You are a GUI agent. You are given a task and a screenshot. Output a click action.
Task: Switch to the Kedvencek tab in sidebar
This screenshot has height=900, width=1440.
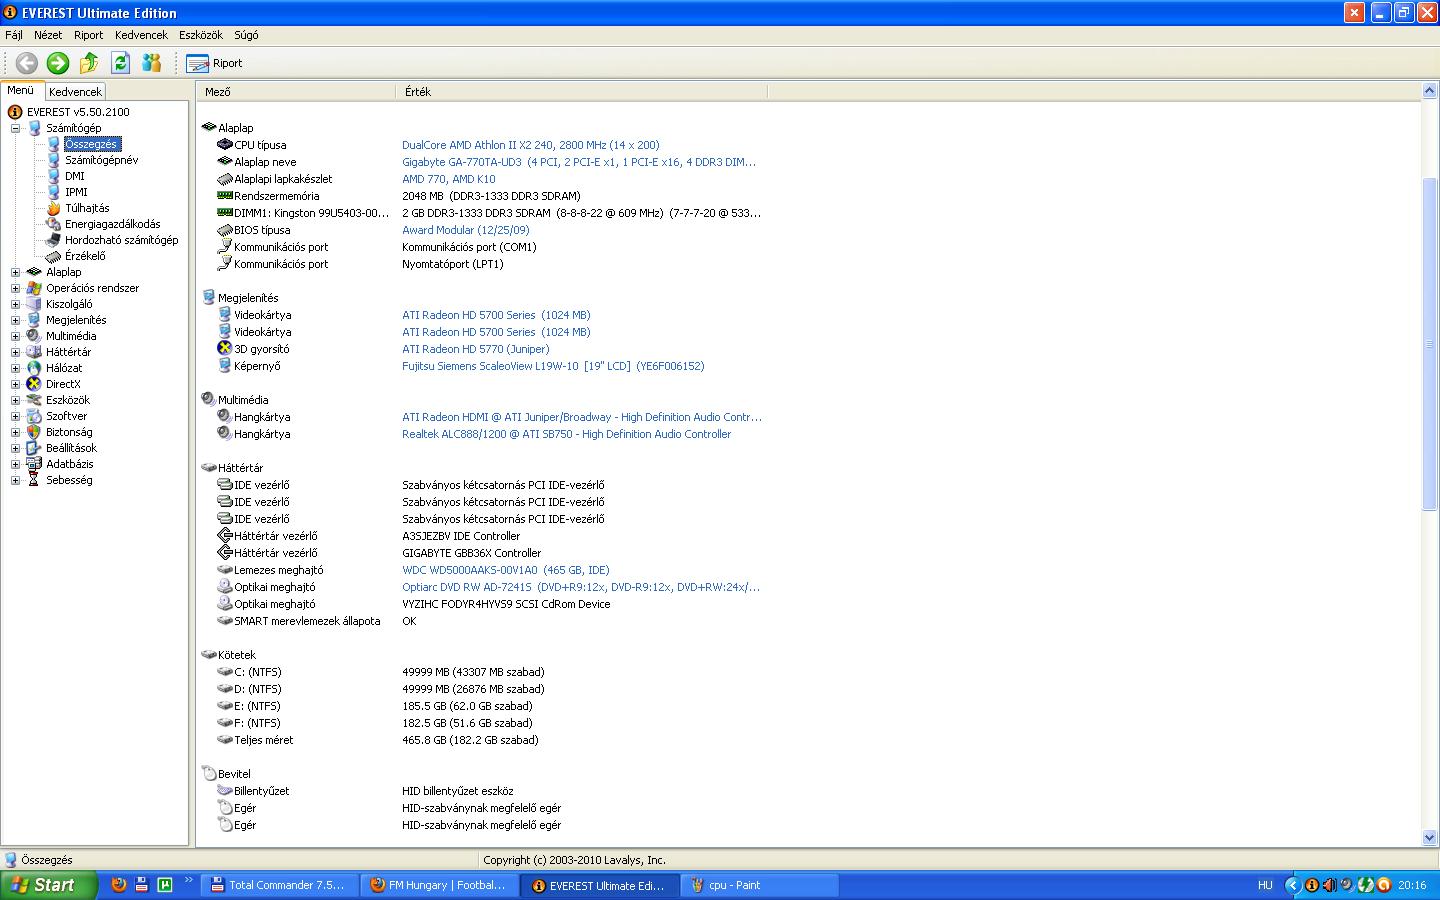(75, 91)
